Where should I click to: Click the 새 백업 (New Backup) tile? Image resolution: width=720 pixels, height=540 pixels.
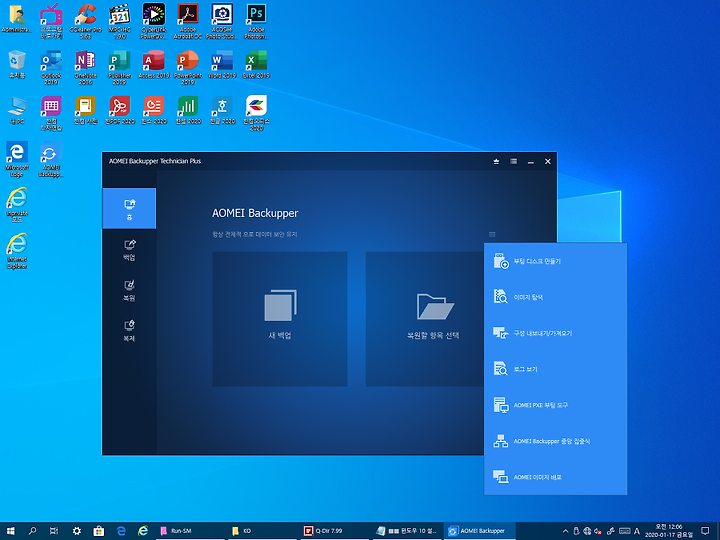(280, 319)
